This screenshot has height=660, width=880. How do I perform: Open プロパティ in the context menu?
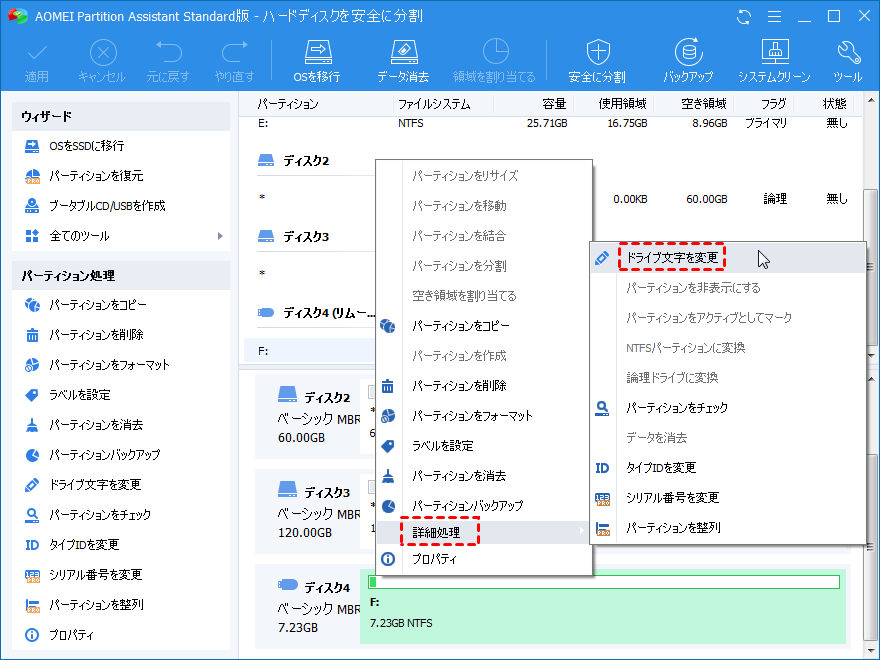click(484, 560)
